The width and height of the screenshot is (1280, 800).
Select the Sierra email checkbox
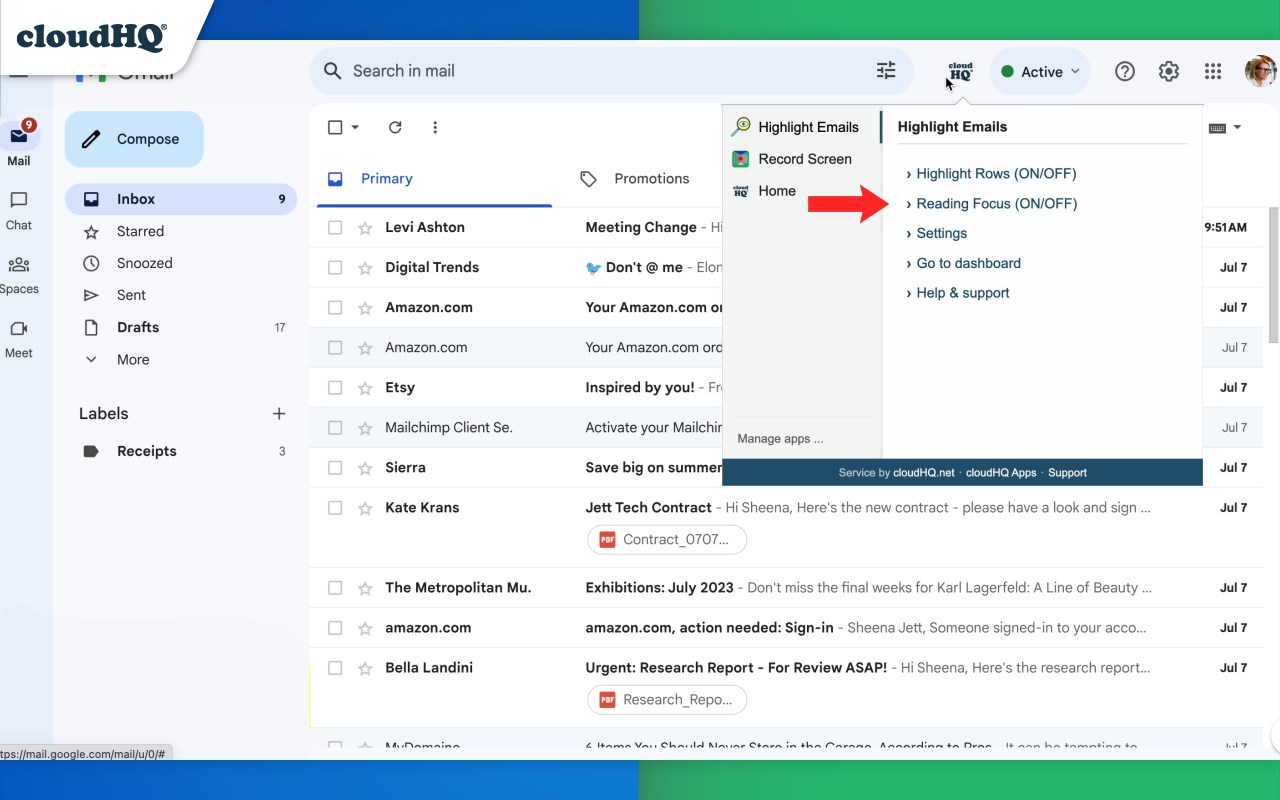tap(335, 467)
